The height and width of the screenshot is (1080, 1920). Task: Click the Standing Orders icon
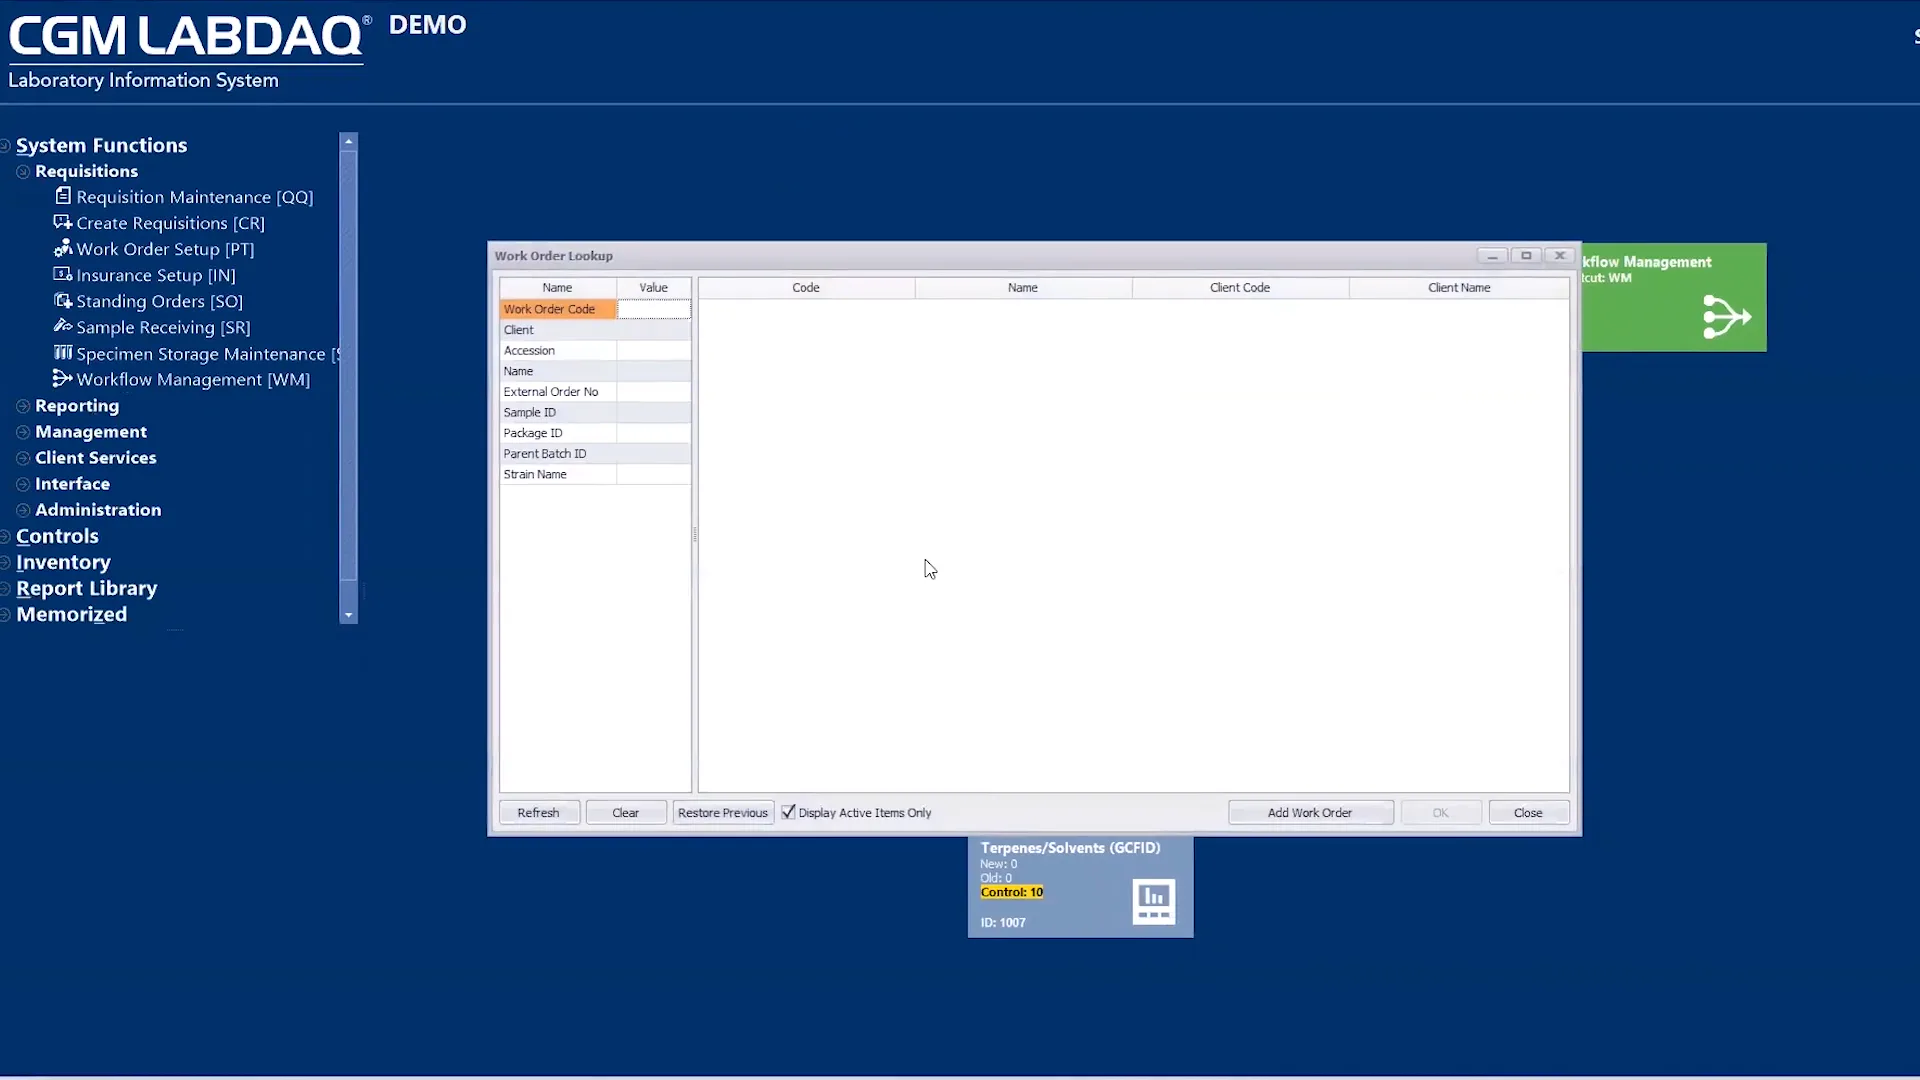pyautogui.click(x=63, y=300)
